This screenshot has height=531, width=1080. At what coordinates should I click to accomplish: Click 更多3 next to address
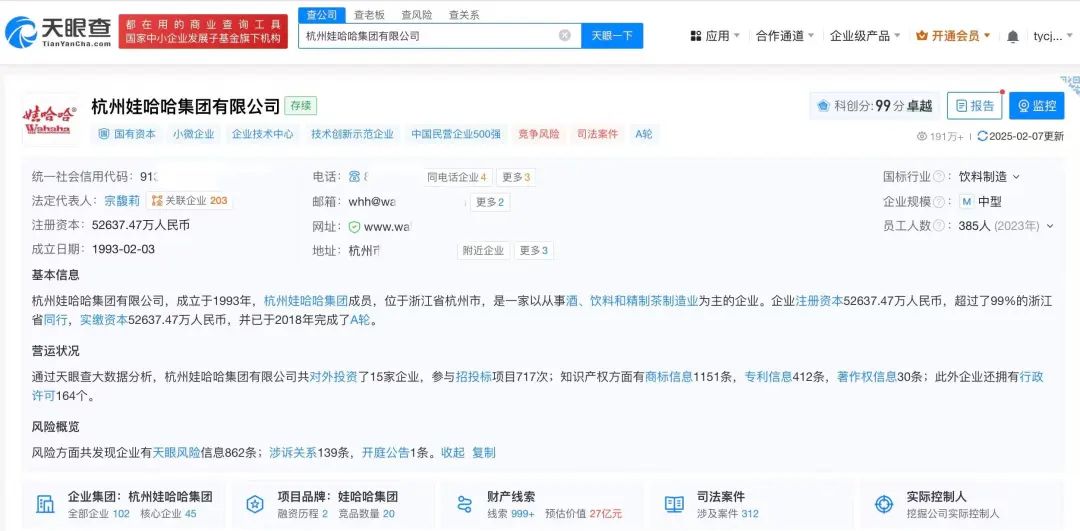[534, 251]
